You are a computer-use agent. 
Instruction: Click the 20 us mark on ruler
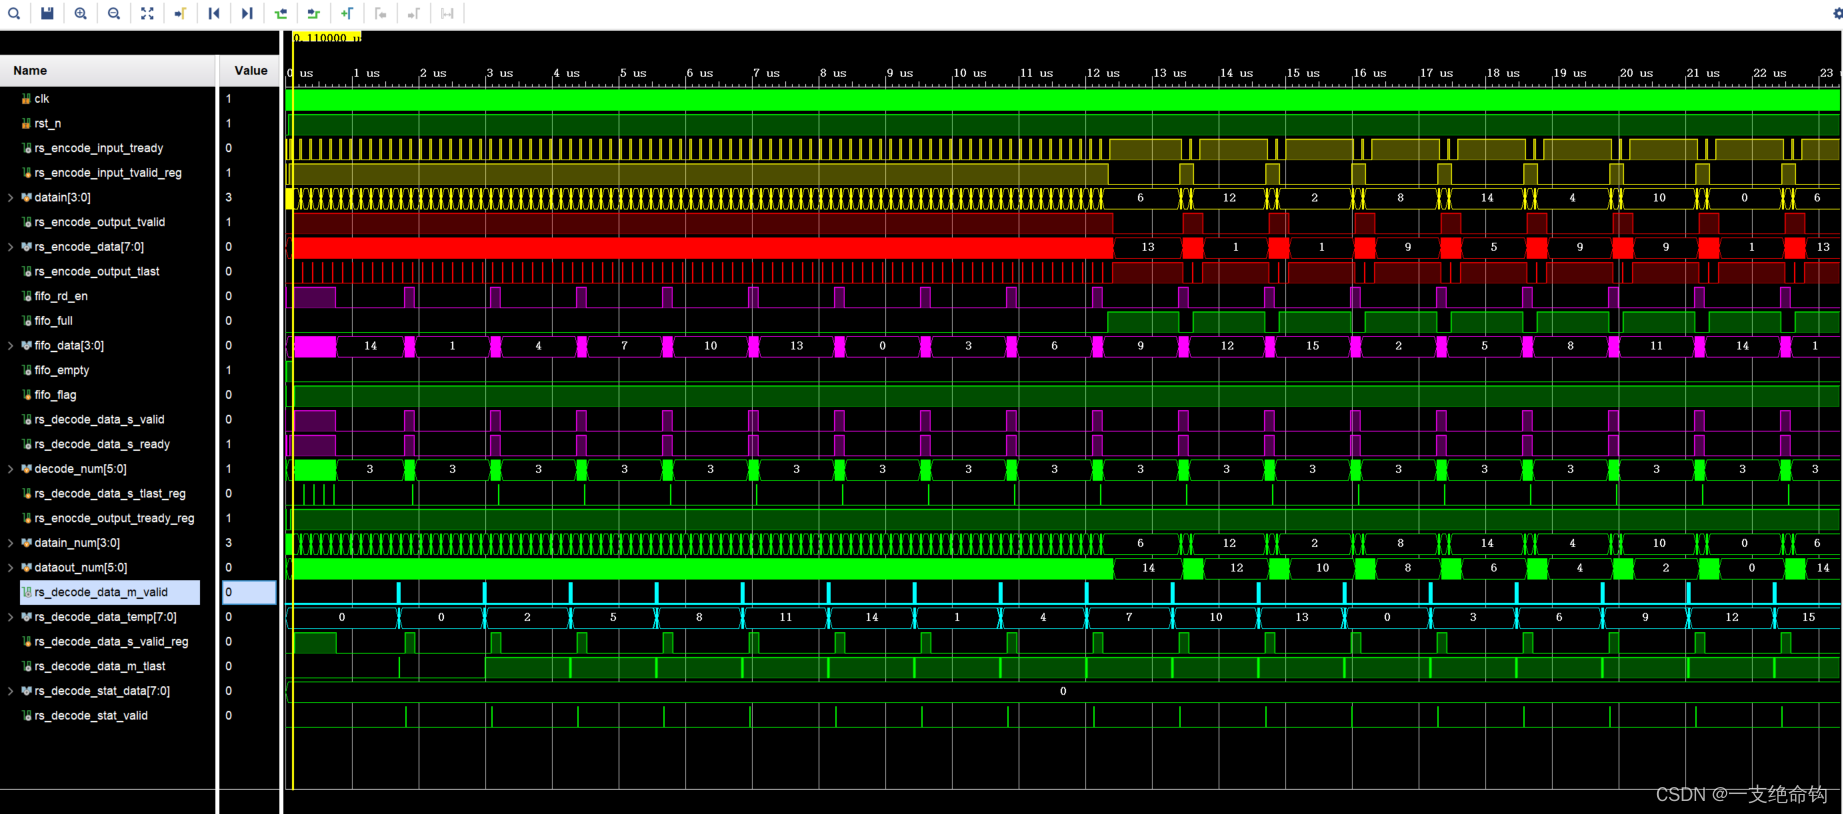1636,73
